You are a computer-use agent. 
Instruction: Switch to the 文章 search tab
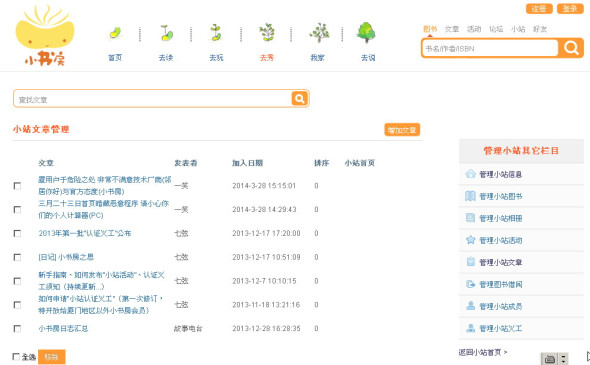tap(452, 29)
